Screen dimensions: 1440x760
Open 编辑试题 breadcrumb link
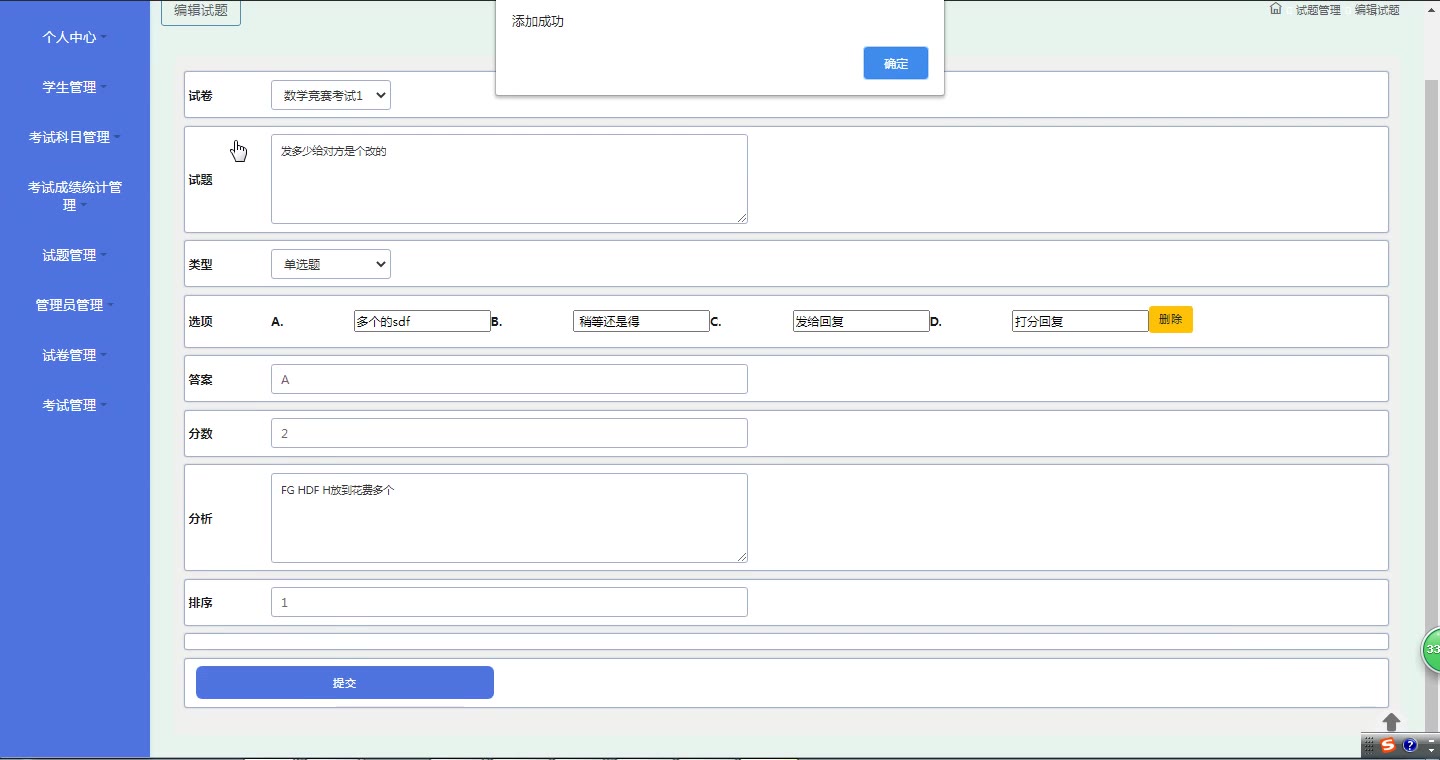[x=1377, y=10]
